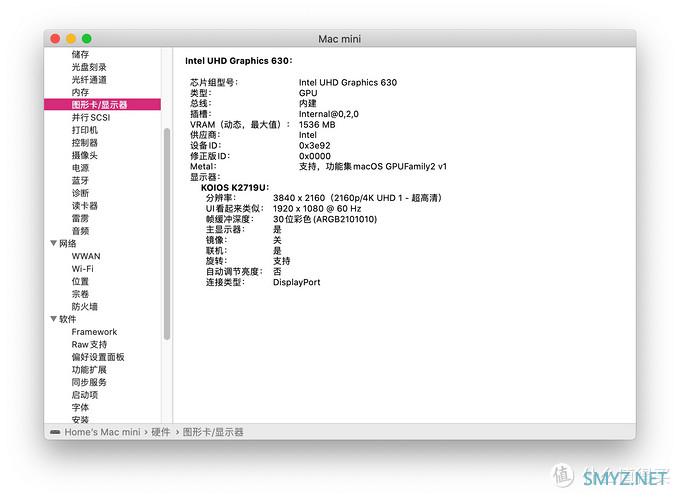Select the highlighted 图形卡/显示器 row
The height and width of the screenshot is (498, 680).
tap(102, 105)
